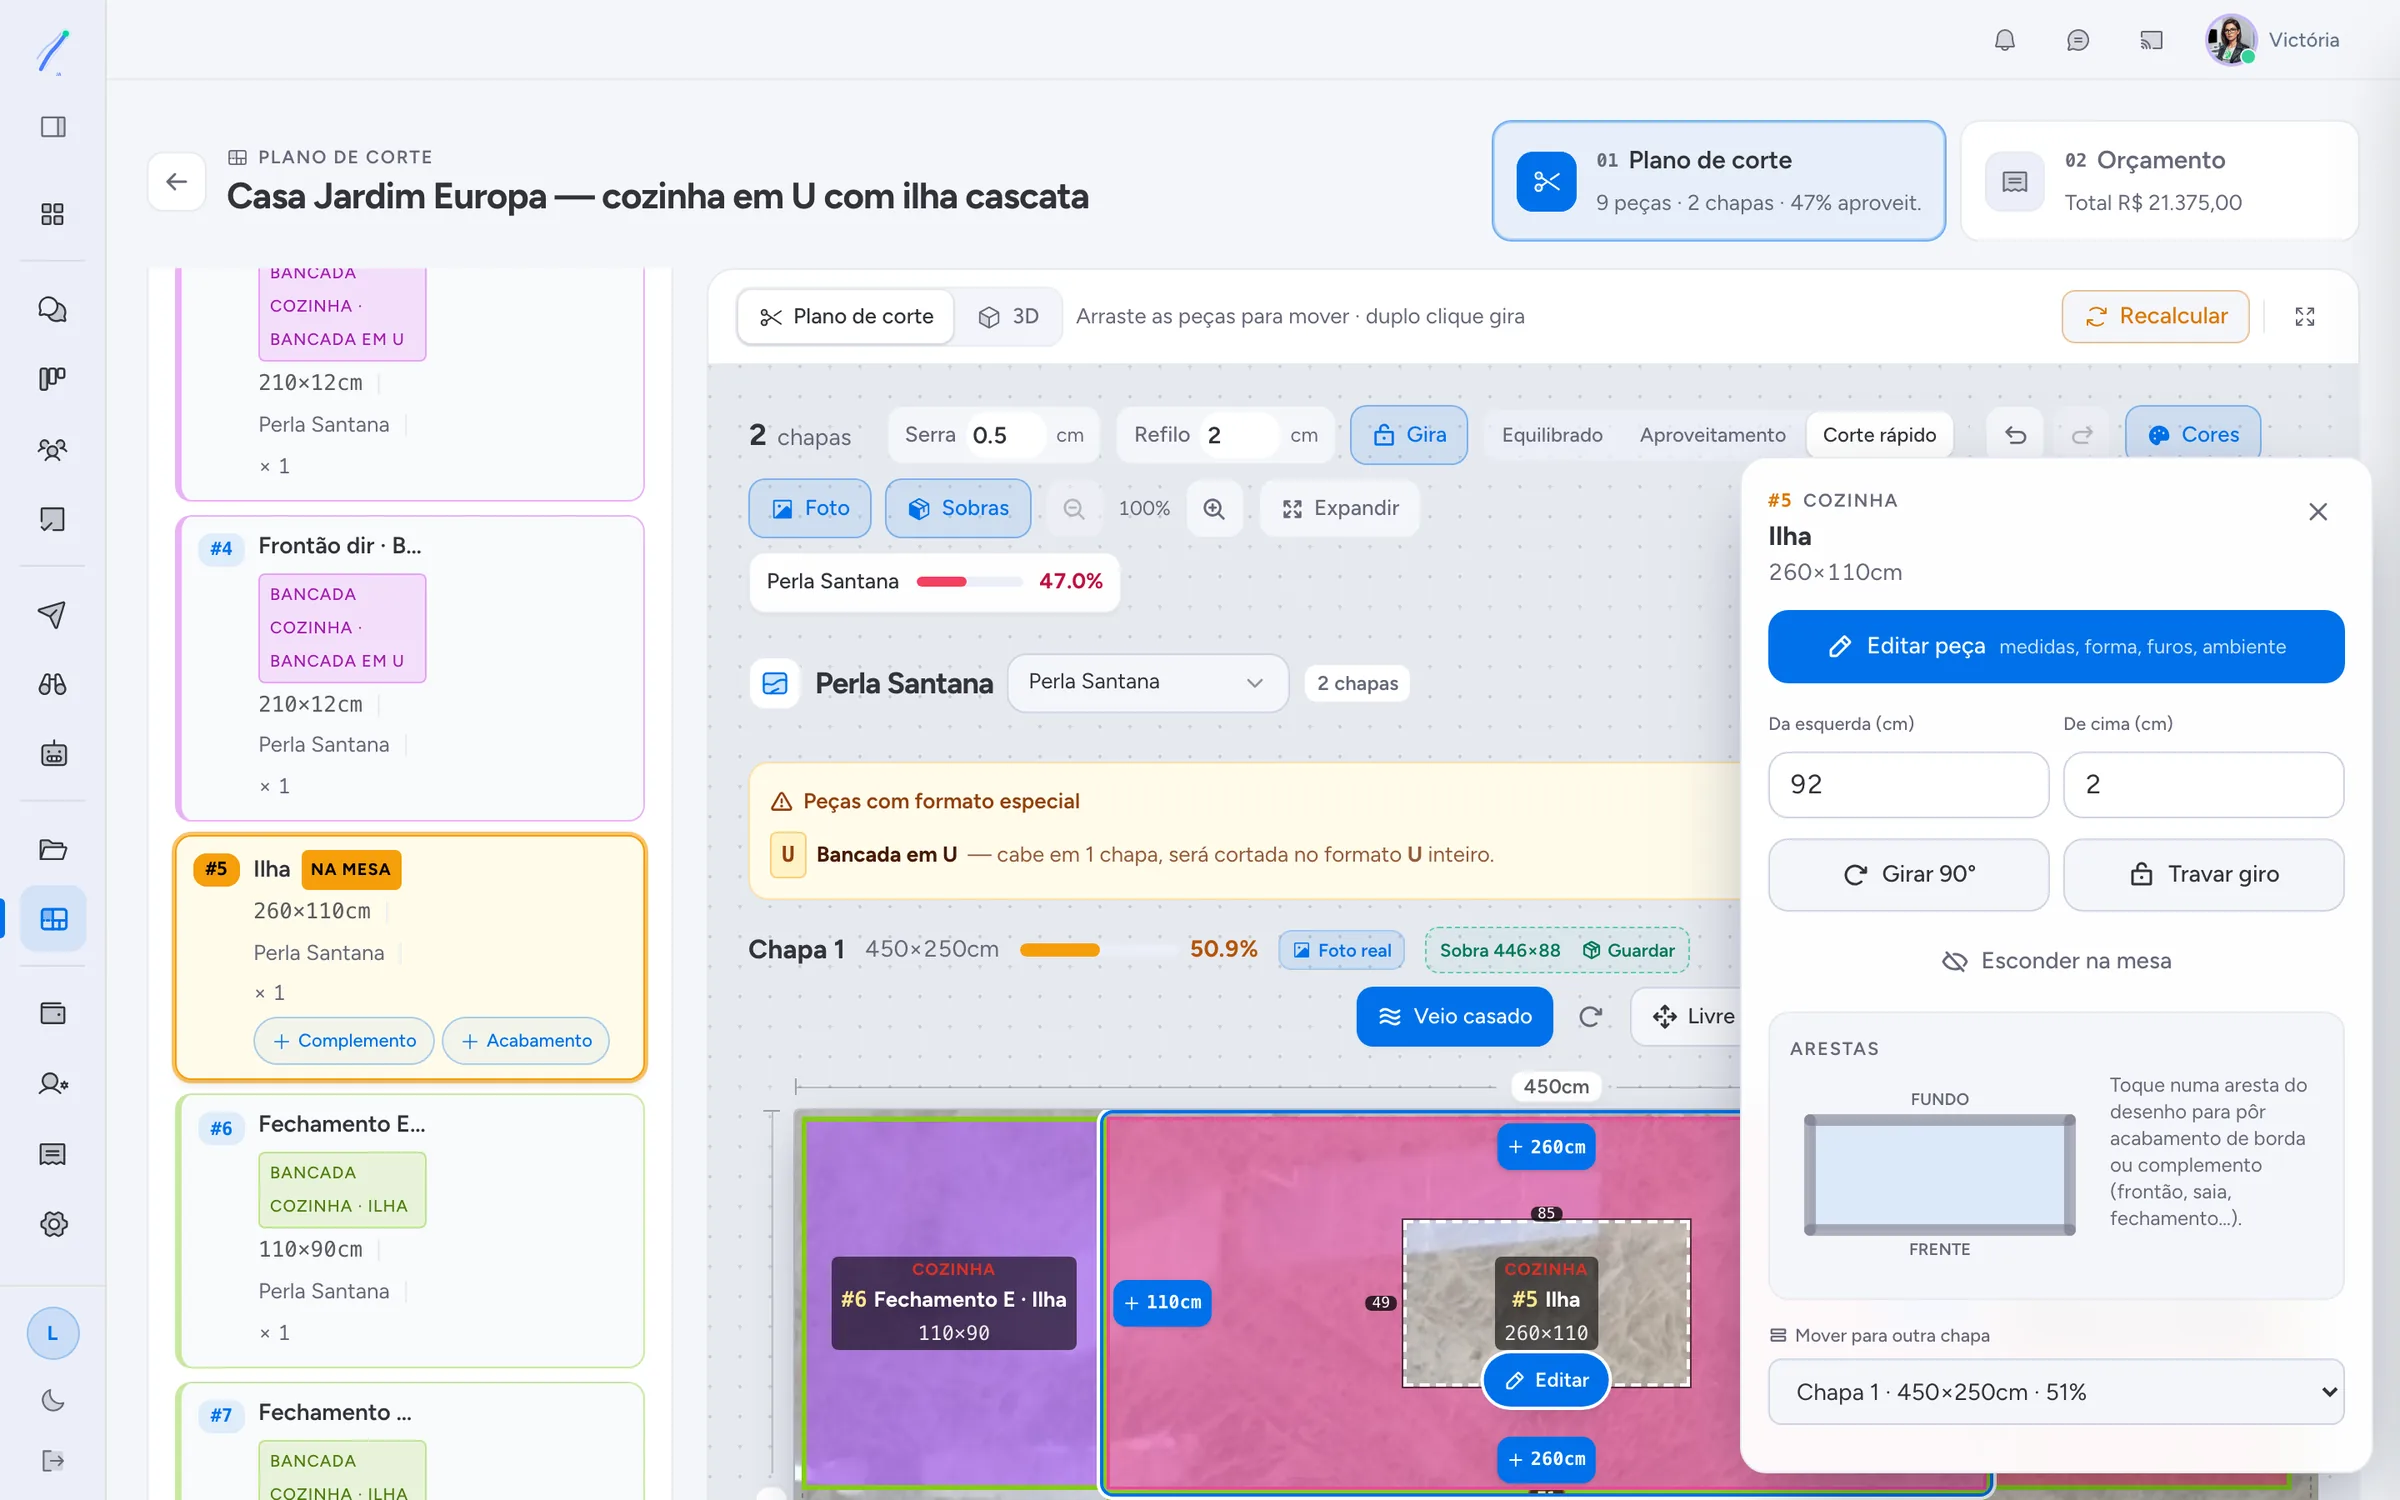
Task: Toggle the Sobras display button
Action: (958, 508)
